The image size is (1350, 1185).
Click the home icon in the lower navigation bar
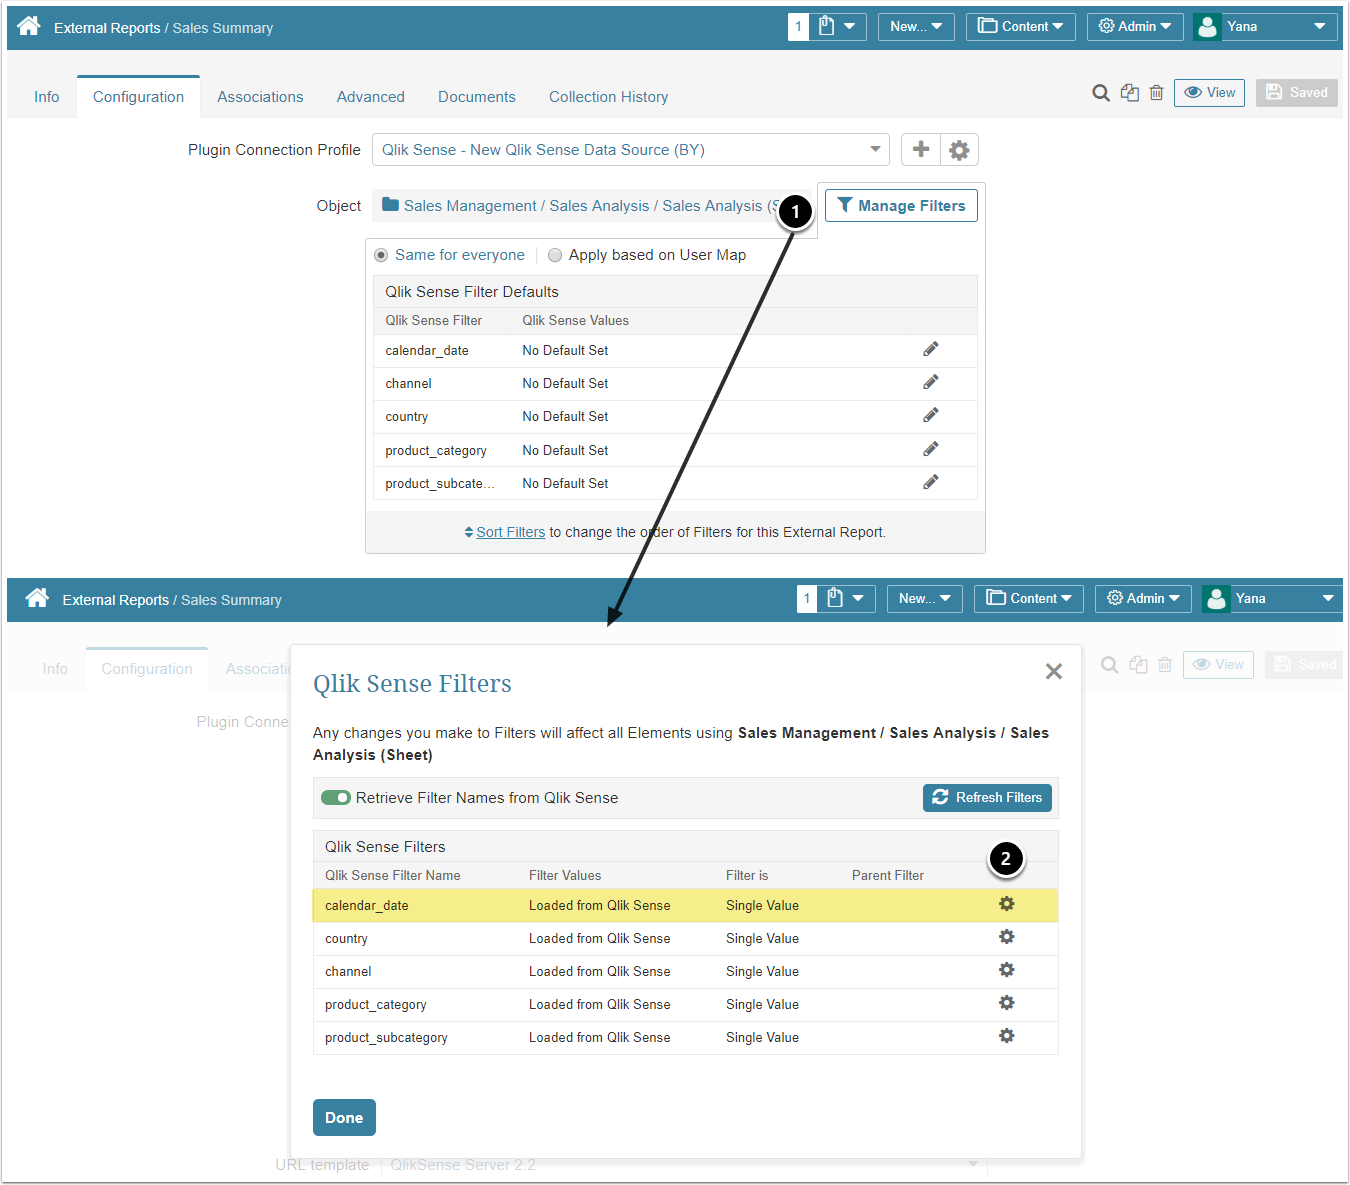coord(37,598)
